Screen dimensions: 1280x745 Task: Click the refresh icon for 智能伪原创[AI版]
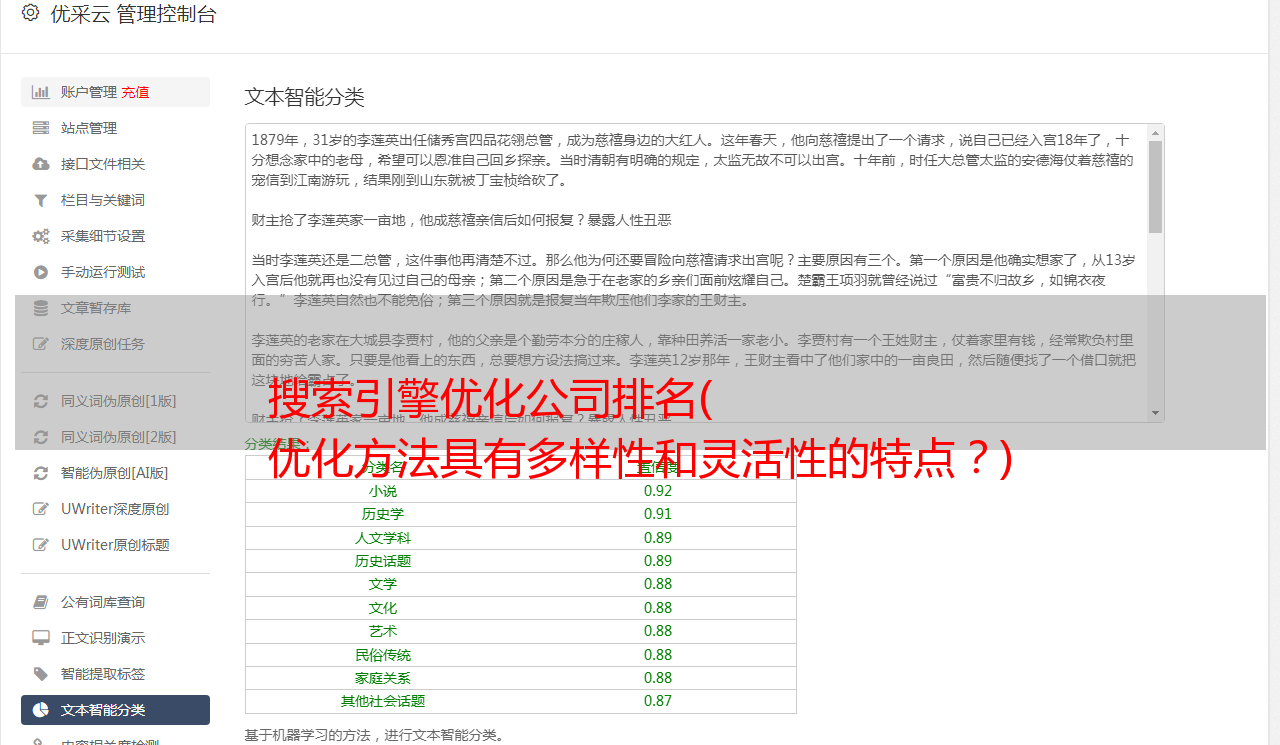click(41, 473)
